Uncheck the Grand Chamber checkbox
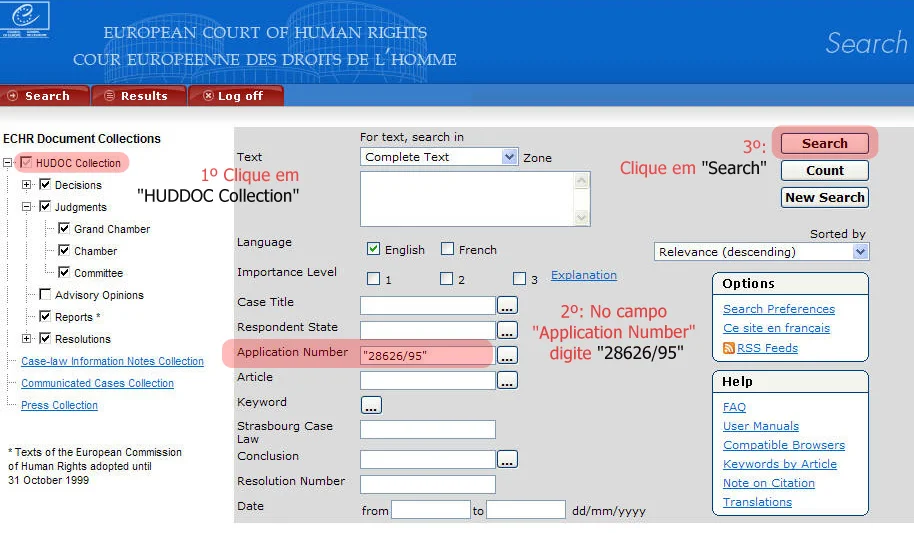 click(64, 228)
